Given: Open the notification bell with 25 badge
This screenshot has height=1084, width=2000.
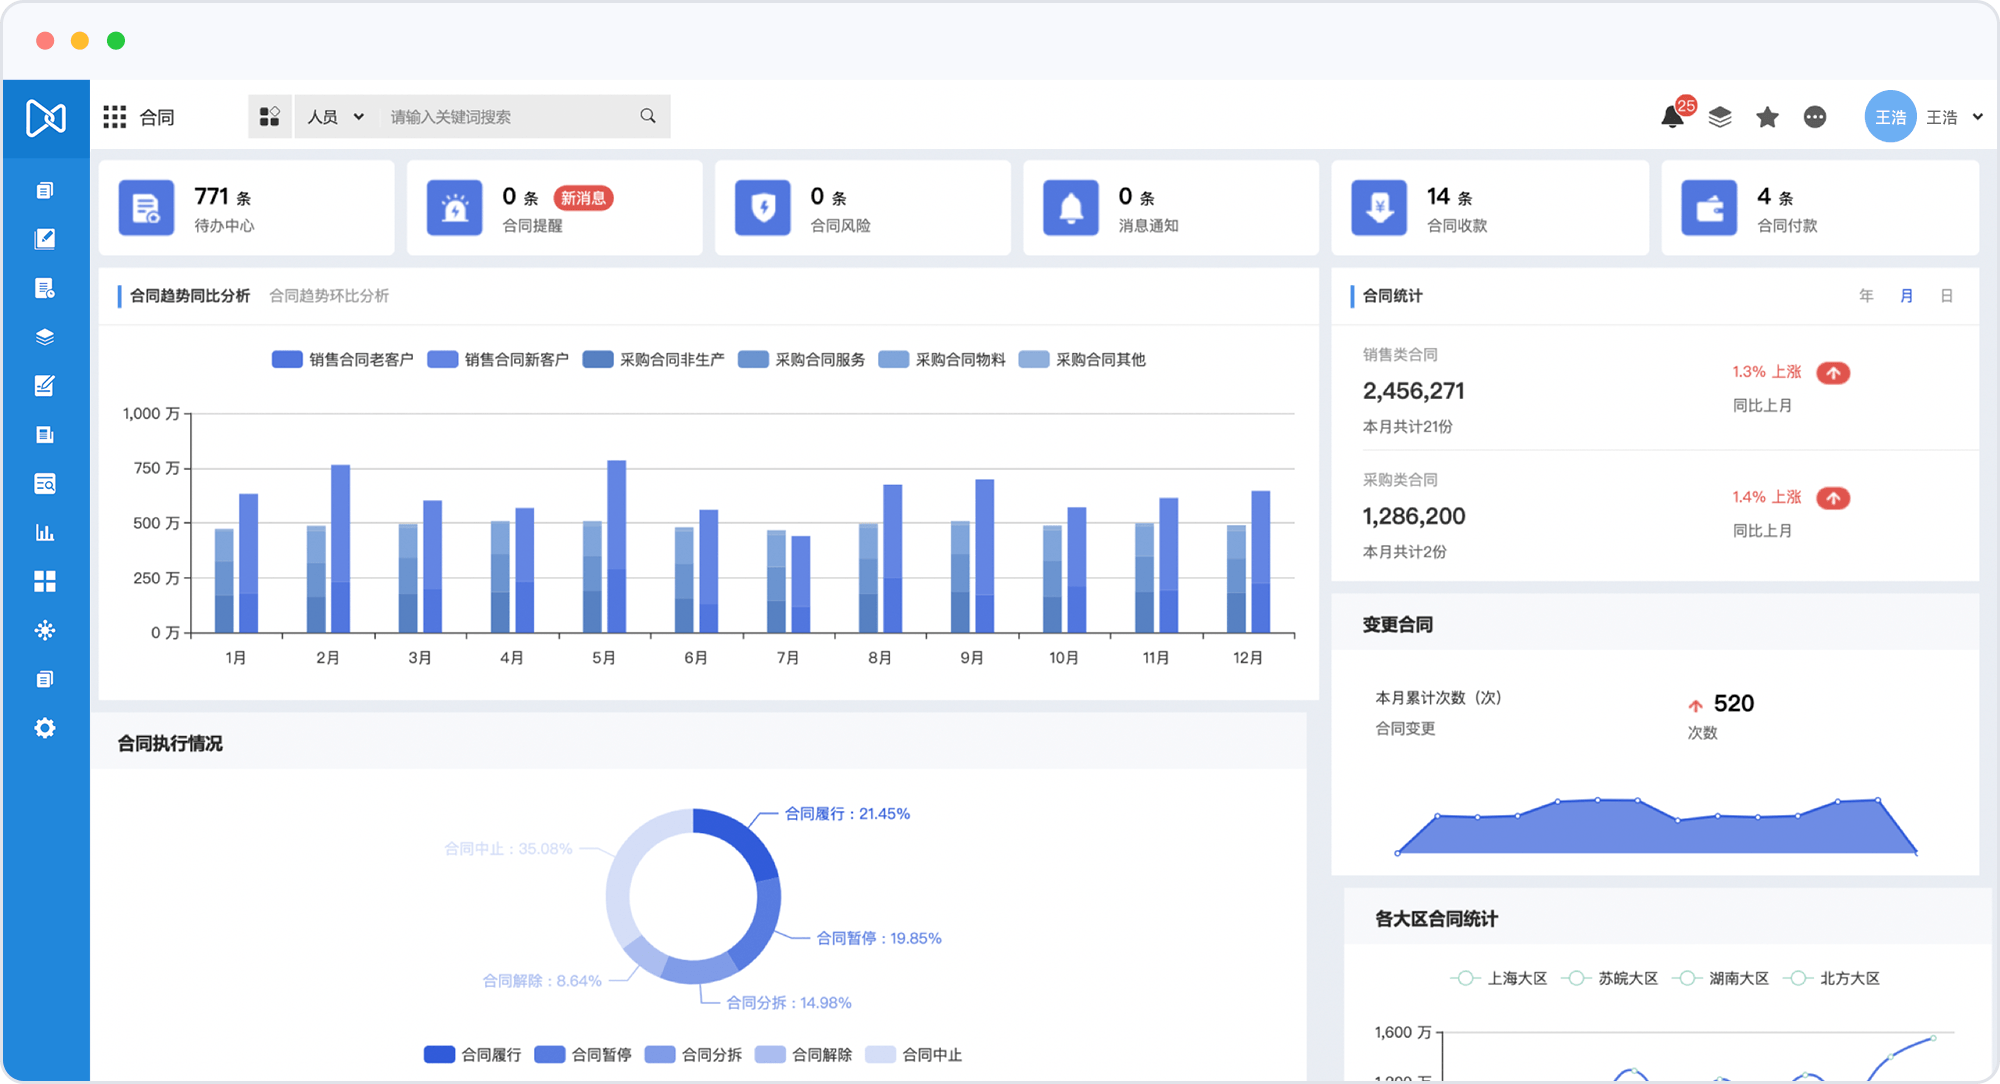Looking at the screenshot, I should [x=1673, y=117].
